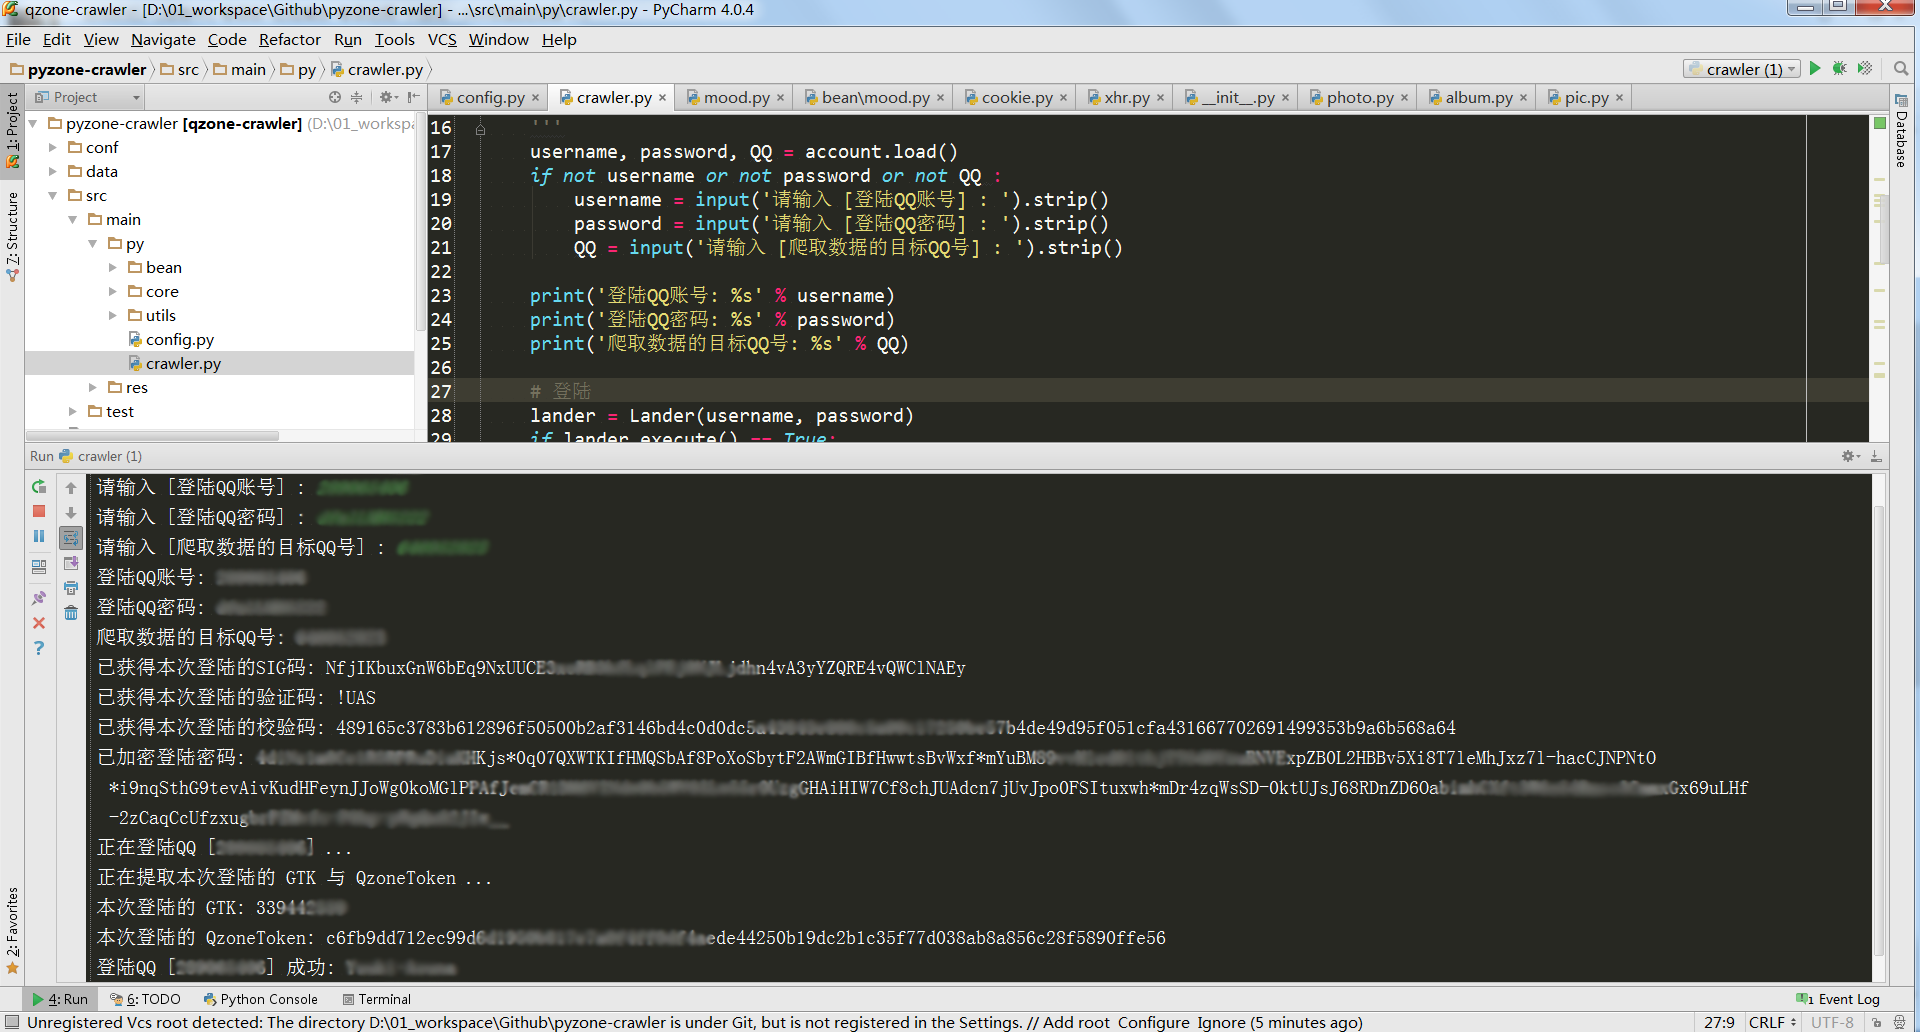Pause the program output

coord(39,536)
